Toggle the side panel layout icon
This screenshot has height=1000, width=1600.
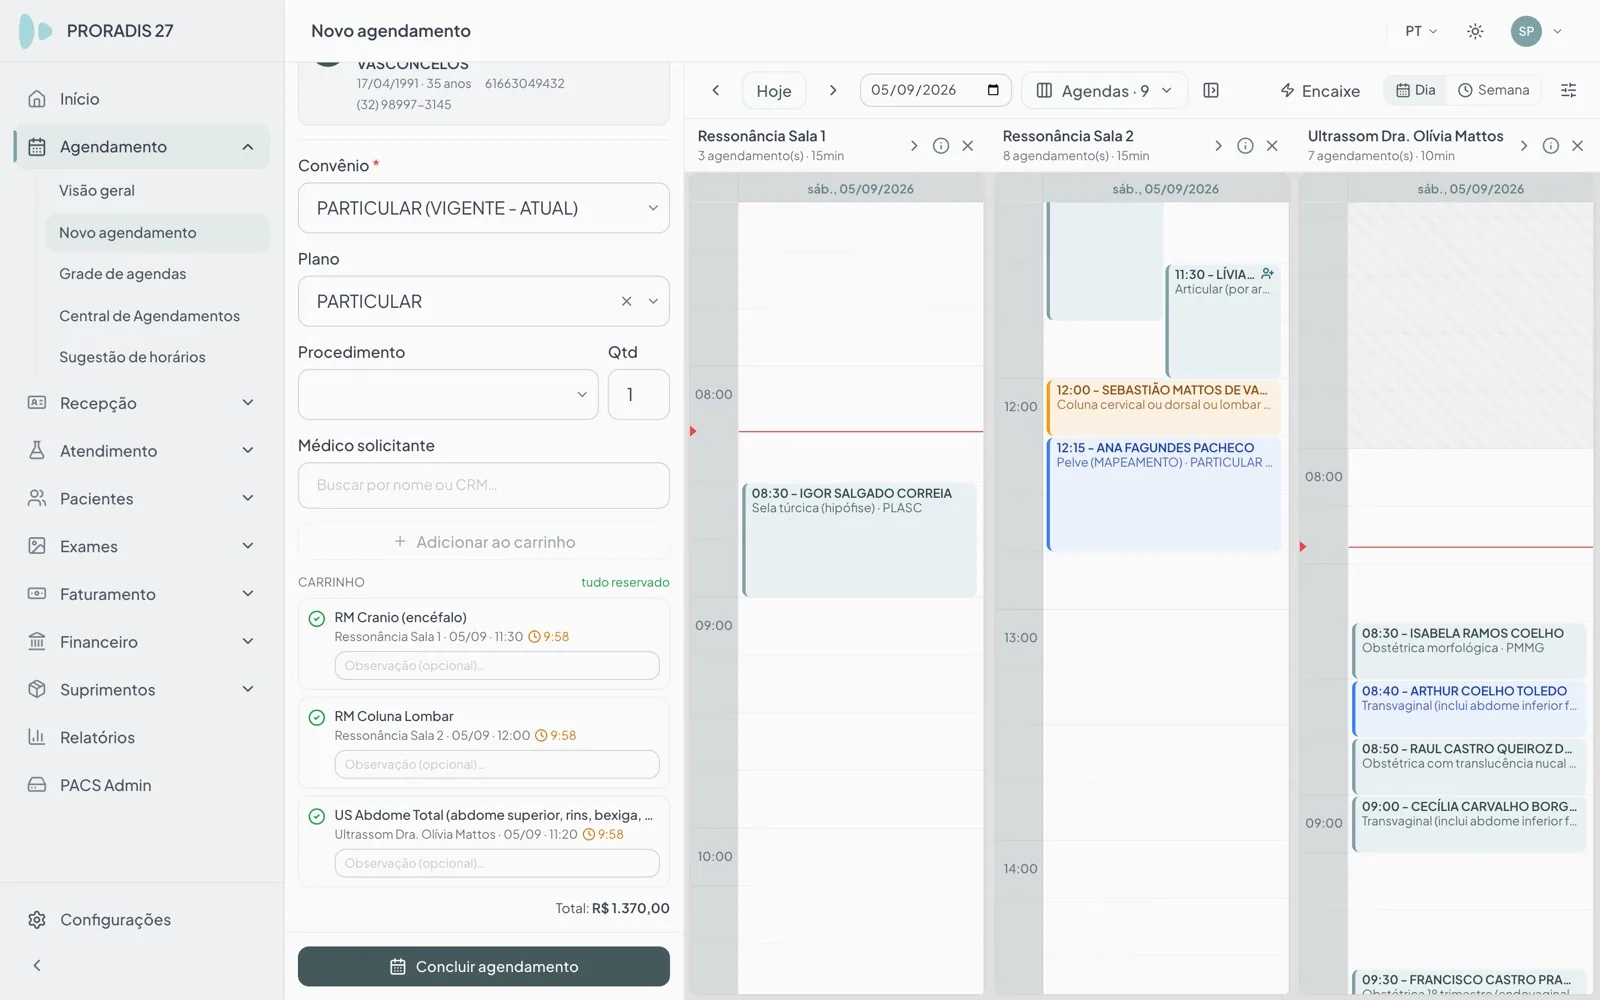pos(1211,90)
